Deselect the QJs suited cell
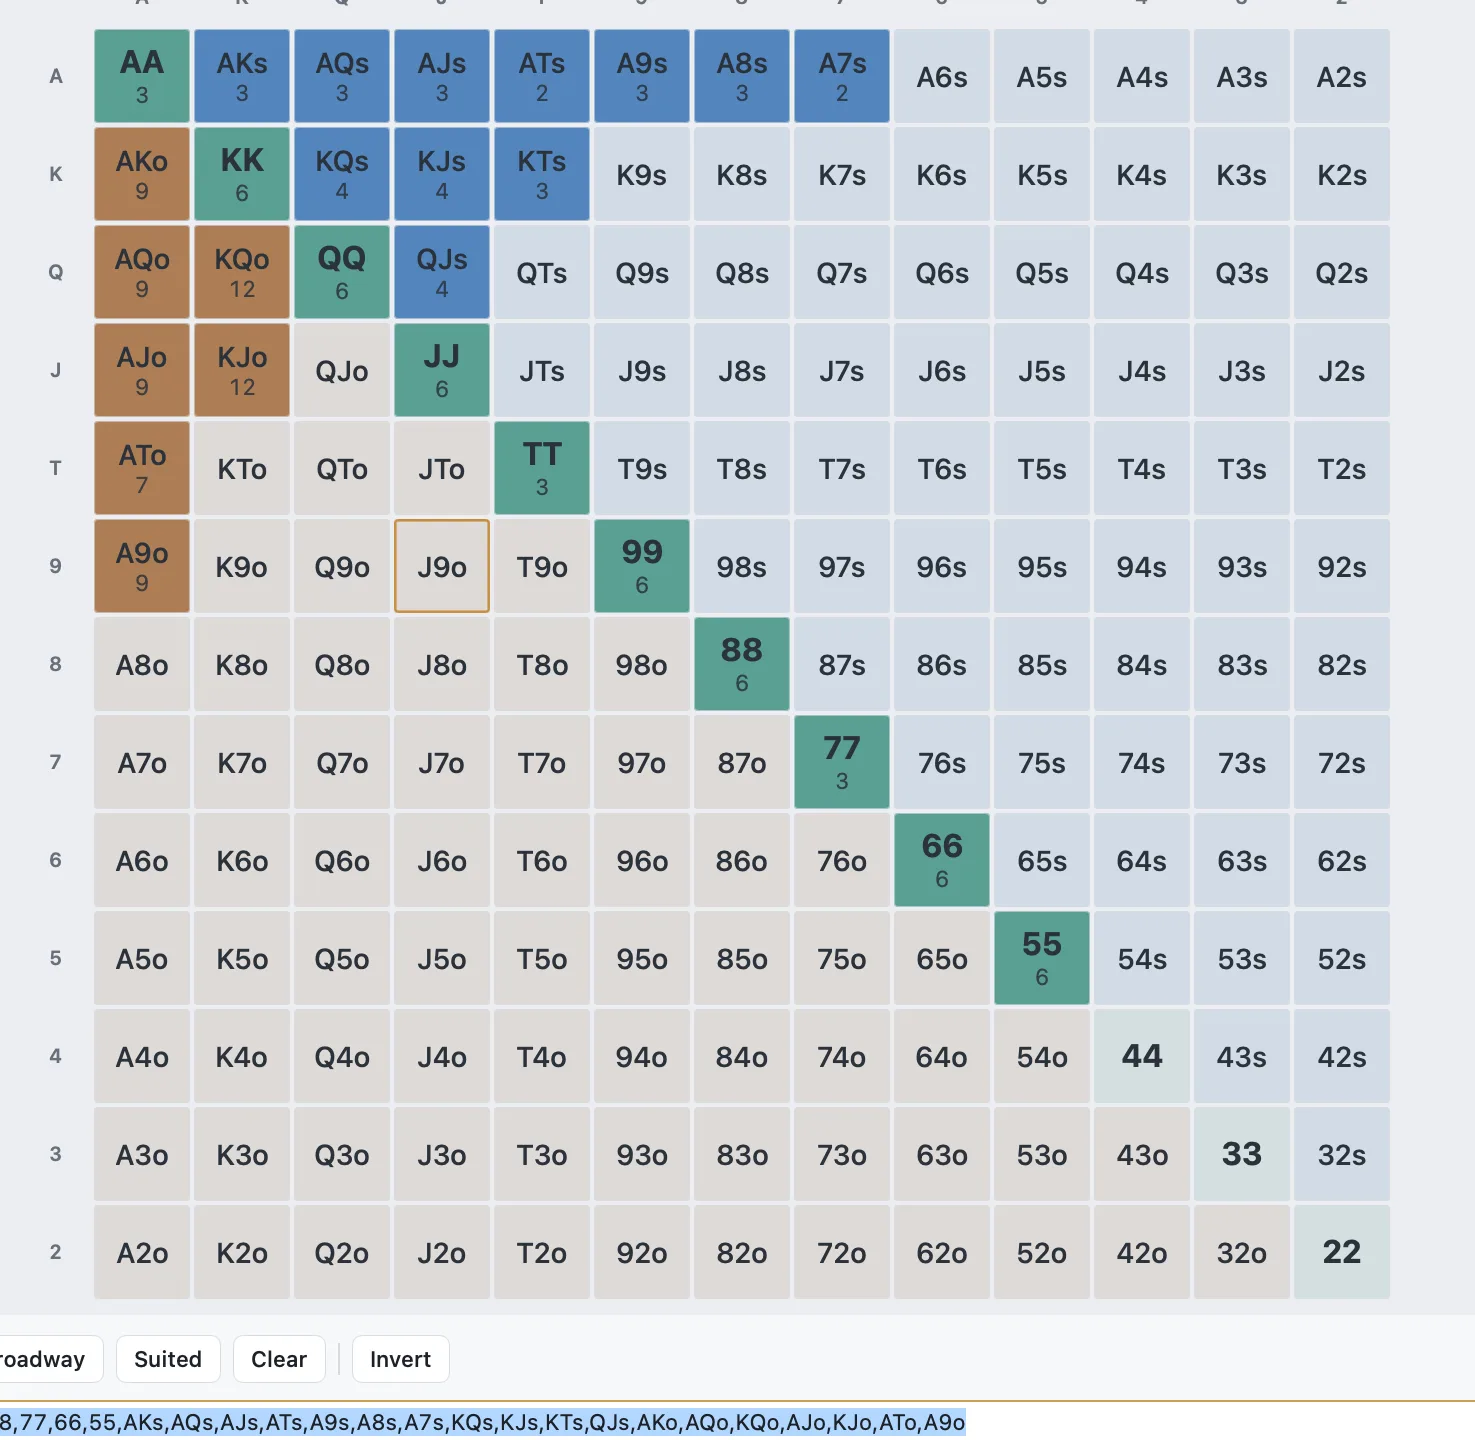1475x1440 pixels. coord(442,272)
